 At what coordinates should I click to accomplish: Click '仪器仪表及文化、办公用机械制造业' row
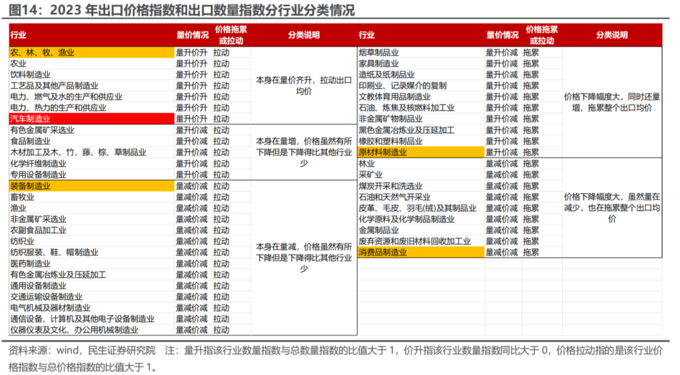click(x=74, y=330)
